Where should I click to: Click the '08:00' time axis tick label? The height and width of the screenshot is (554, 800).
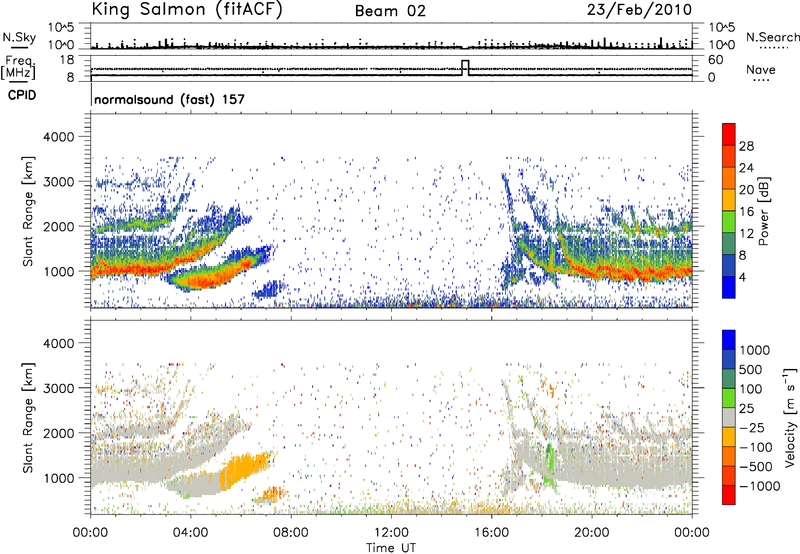click(290, 532)
